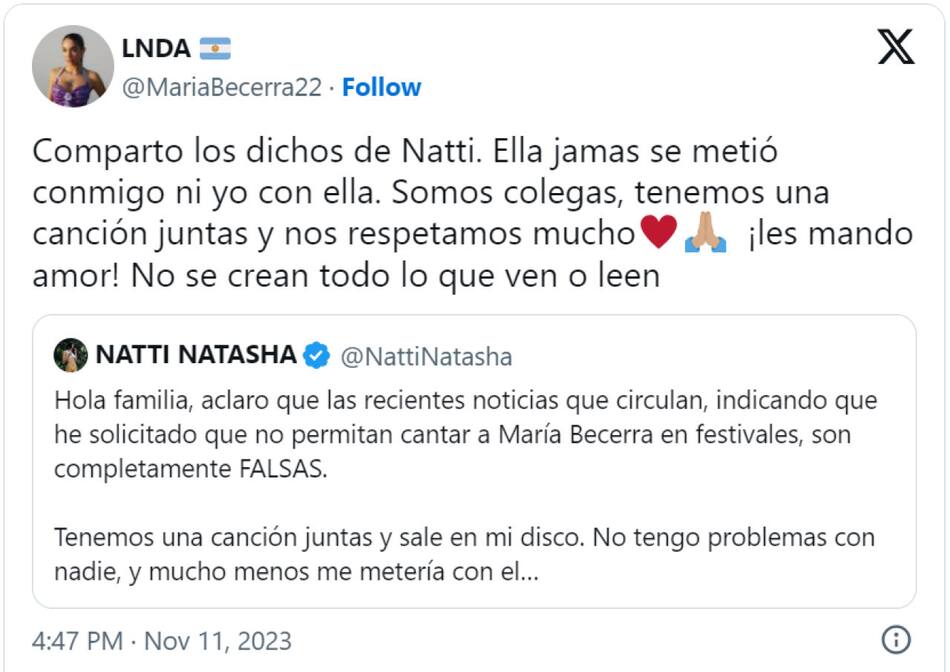The height and width of the screenshot is (672, 950).
Task: Click the red heart emoji
Action: pyautogui.click(x=658, y=233)
